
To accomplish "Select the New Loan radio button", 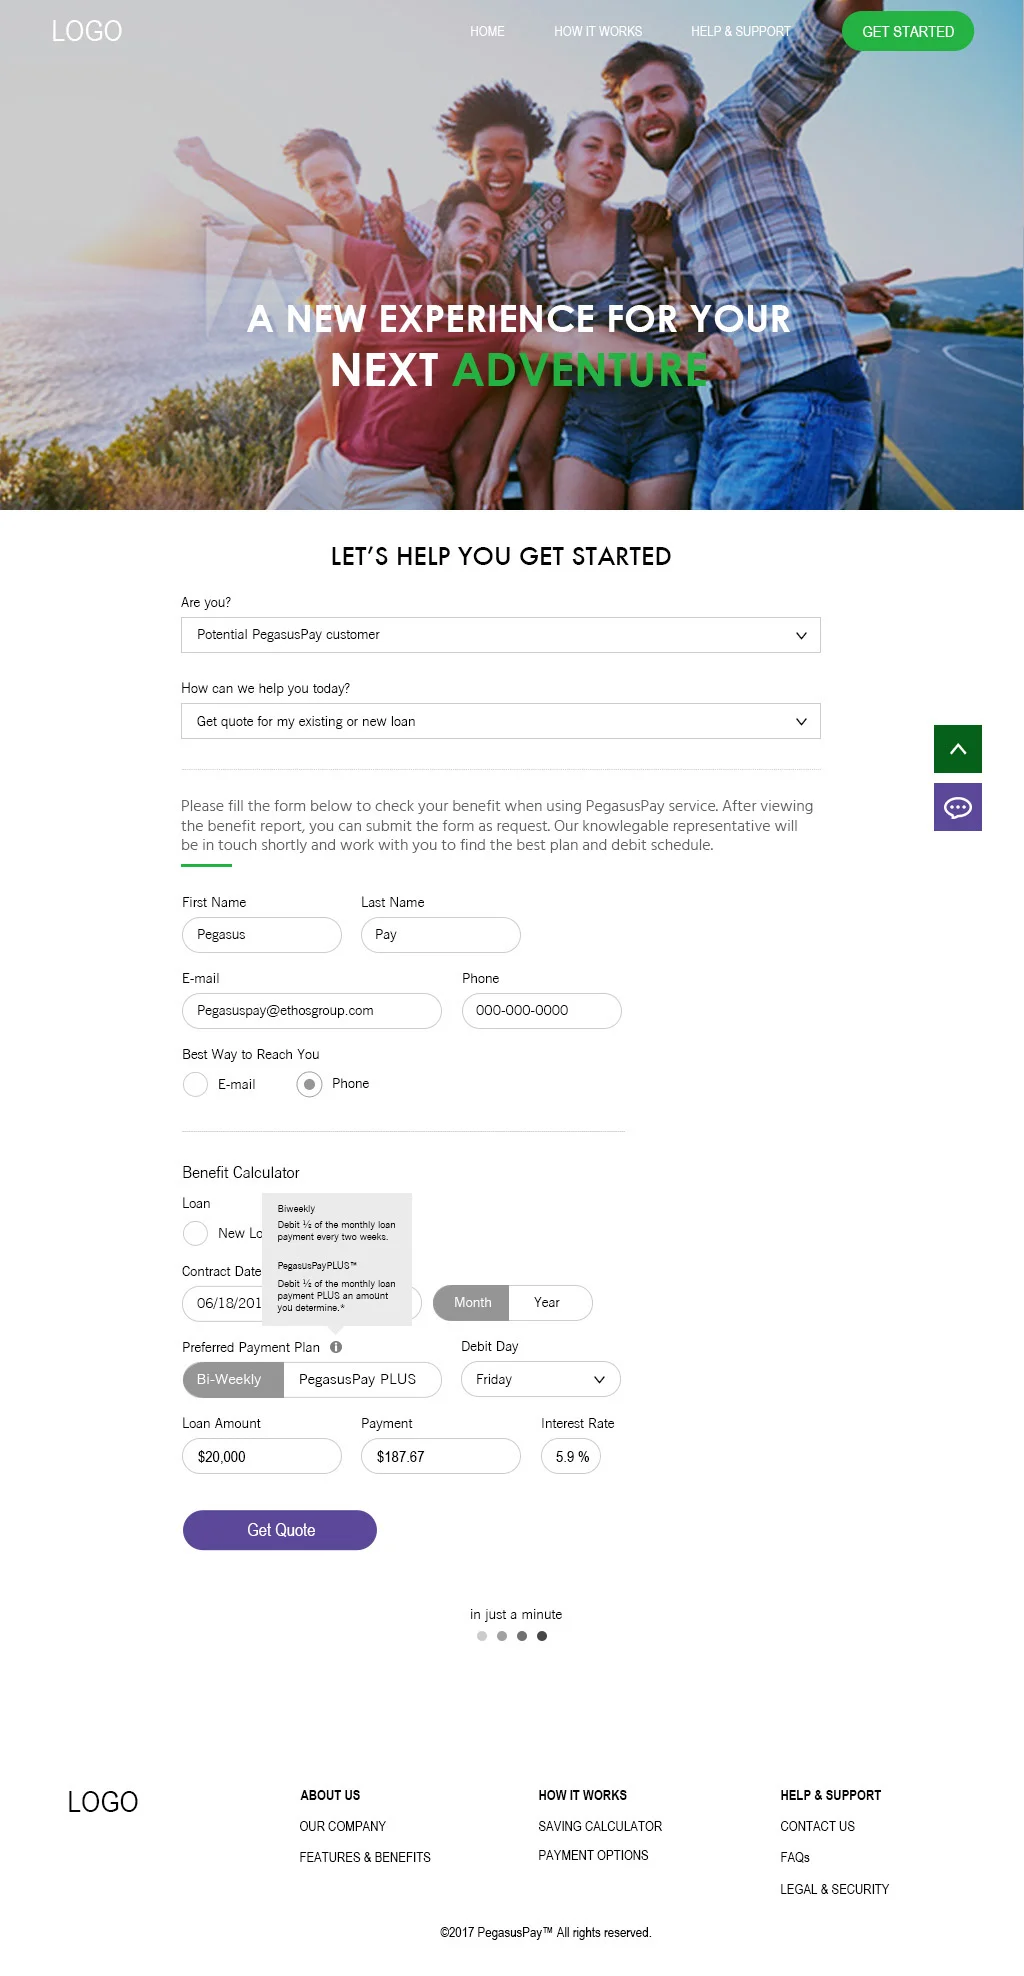I will [x=195, y=1233].
